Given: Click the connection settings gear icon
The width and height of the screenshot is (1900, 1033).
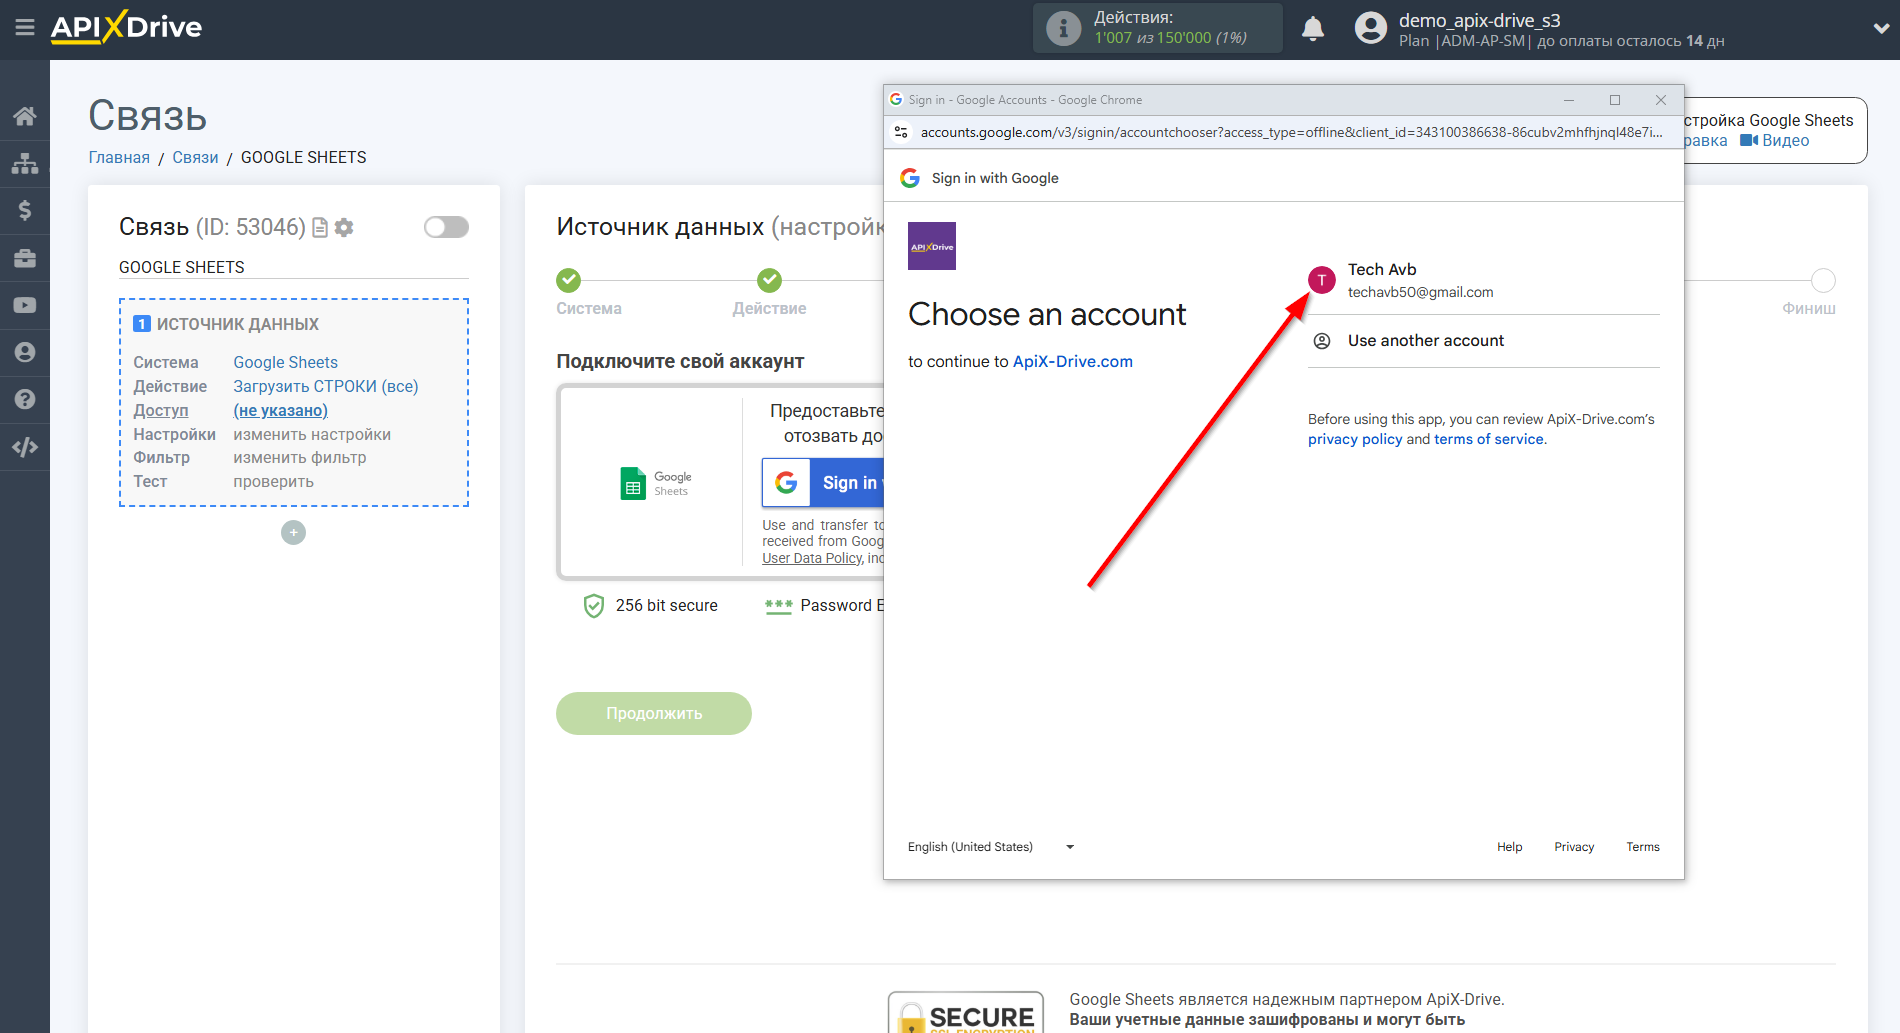Looking at the screenshot, I should coord(344,228).
